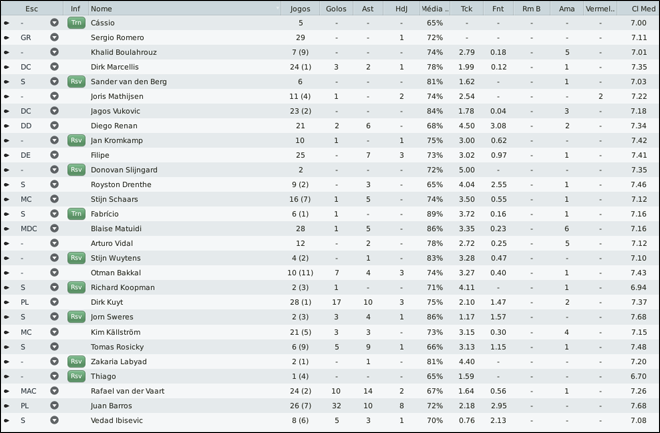
Task: Open Diego Renan's circular dropdown button
Action: pyautogui.click(x=54, y=125)
